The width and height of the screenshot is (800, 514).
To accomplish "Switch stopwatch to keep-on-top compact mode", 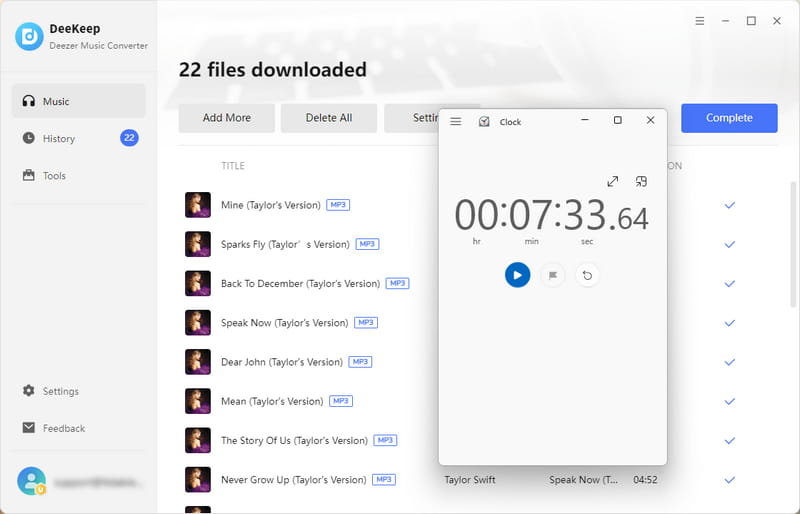I will [641, 181].
